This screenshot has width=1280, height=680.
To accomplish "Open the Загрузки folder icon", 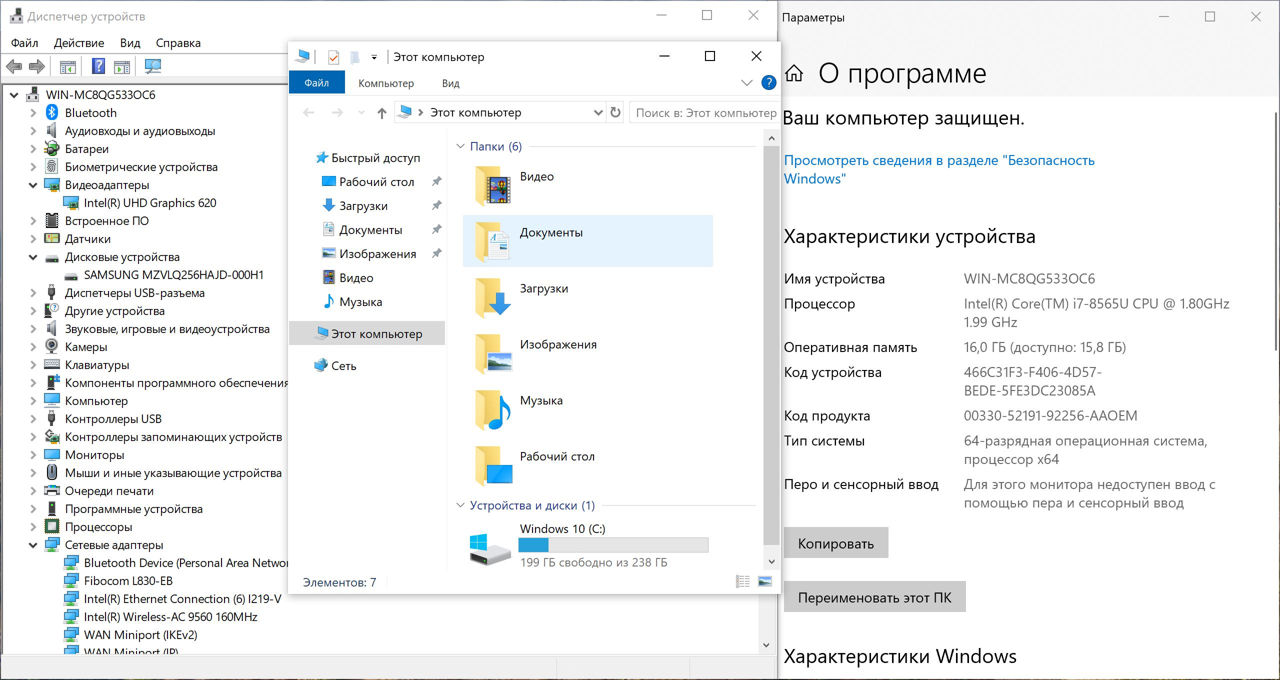I will point(492,298).
